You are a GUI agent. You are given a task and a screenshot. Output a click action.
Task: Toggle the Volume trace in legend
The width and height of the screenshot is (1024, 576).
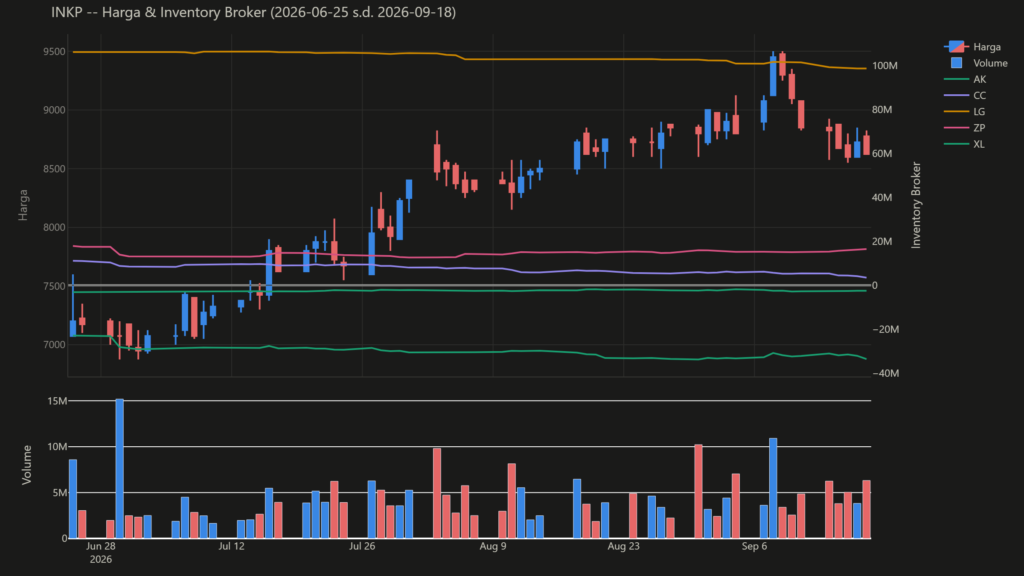click(x=976, y=63)
